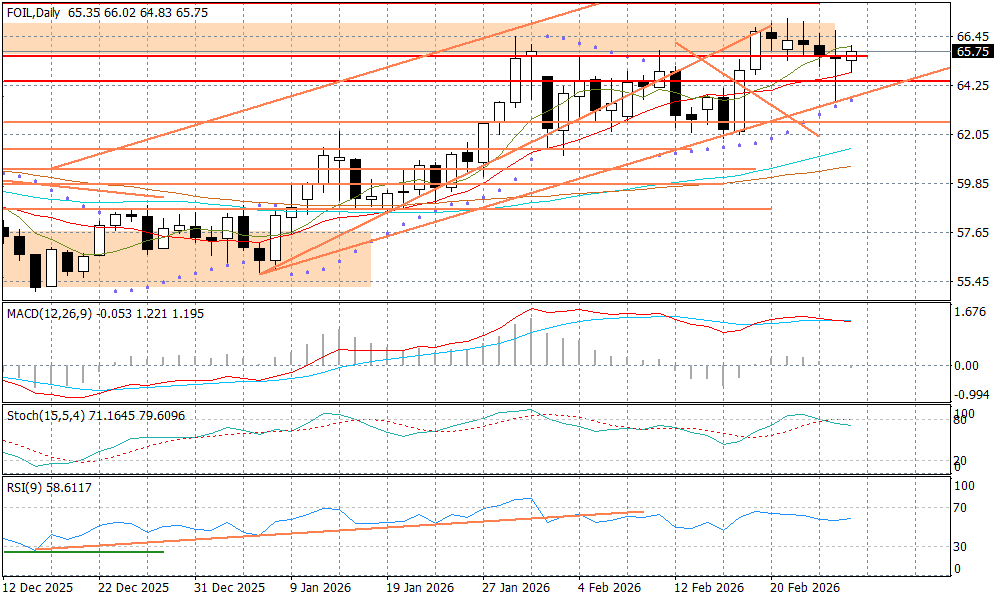Click the current price label 65.75

[x=972, y=52]
